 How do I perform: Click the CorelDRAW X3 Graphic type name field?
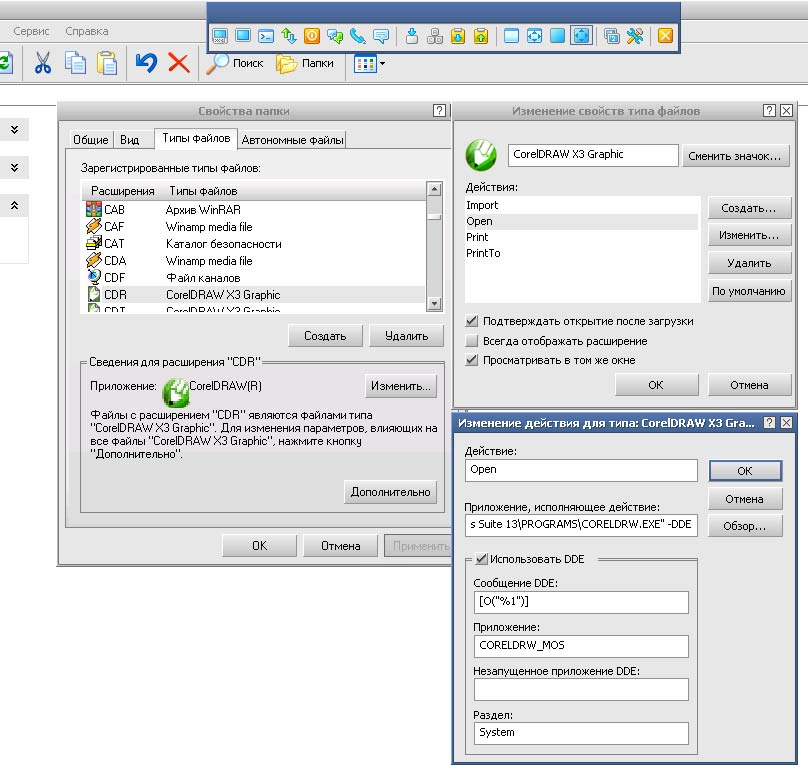point(593,155)
